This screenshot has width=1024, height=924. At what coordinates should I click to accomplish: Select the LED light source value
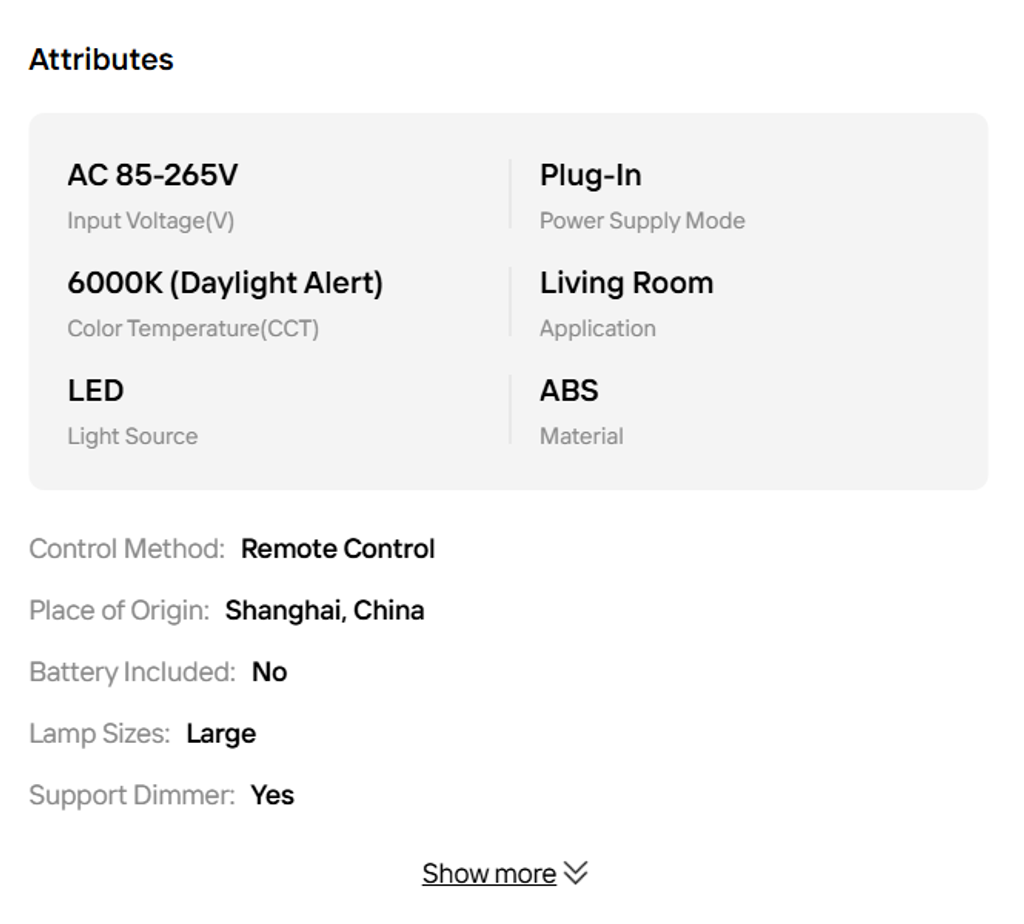pyautogui.click(x=95, y=390)
